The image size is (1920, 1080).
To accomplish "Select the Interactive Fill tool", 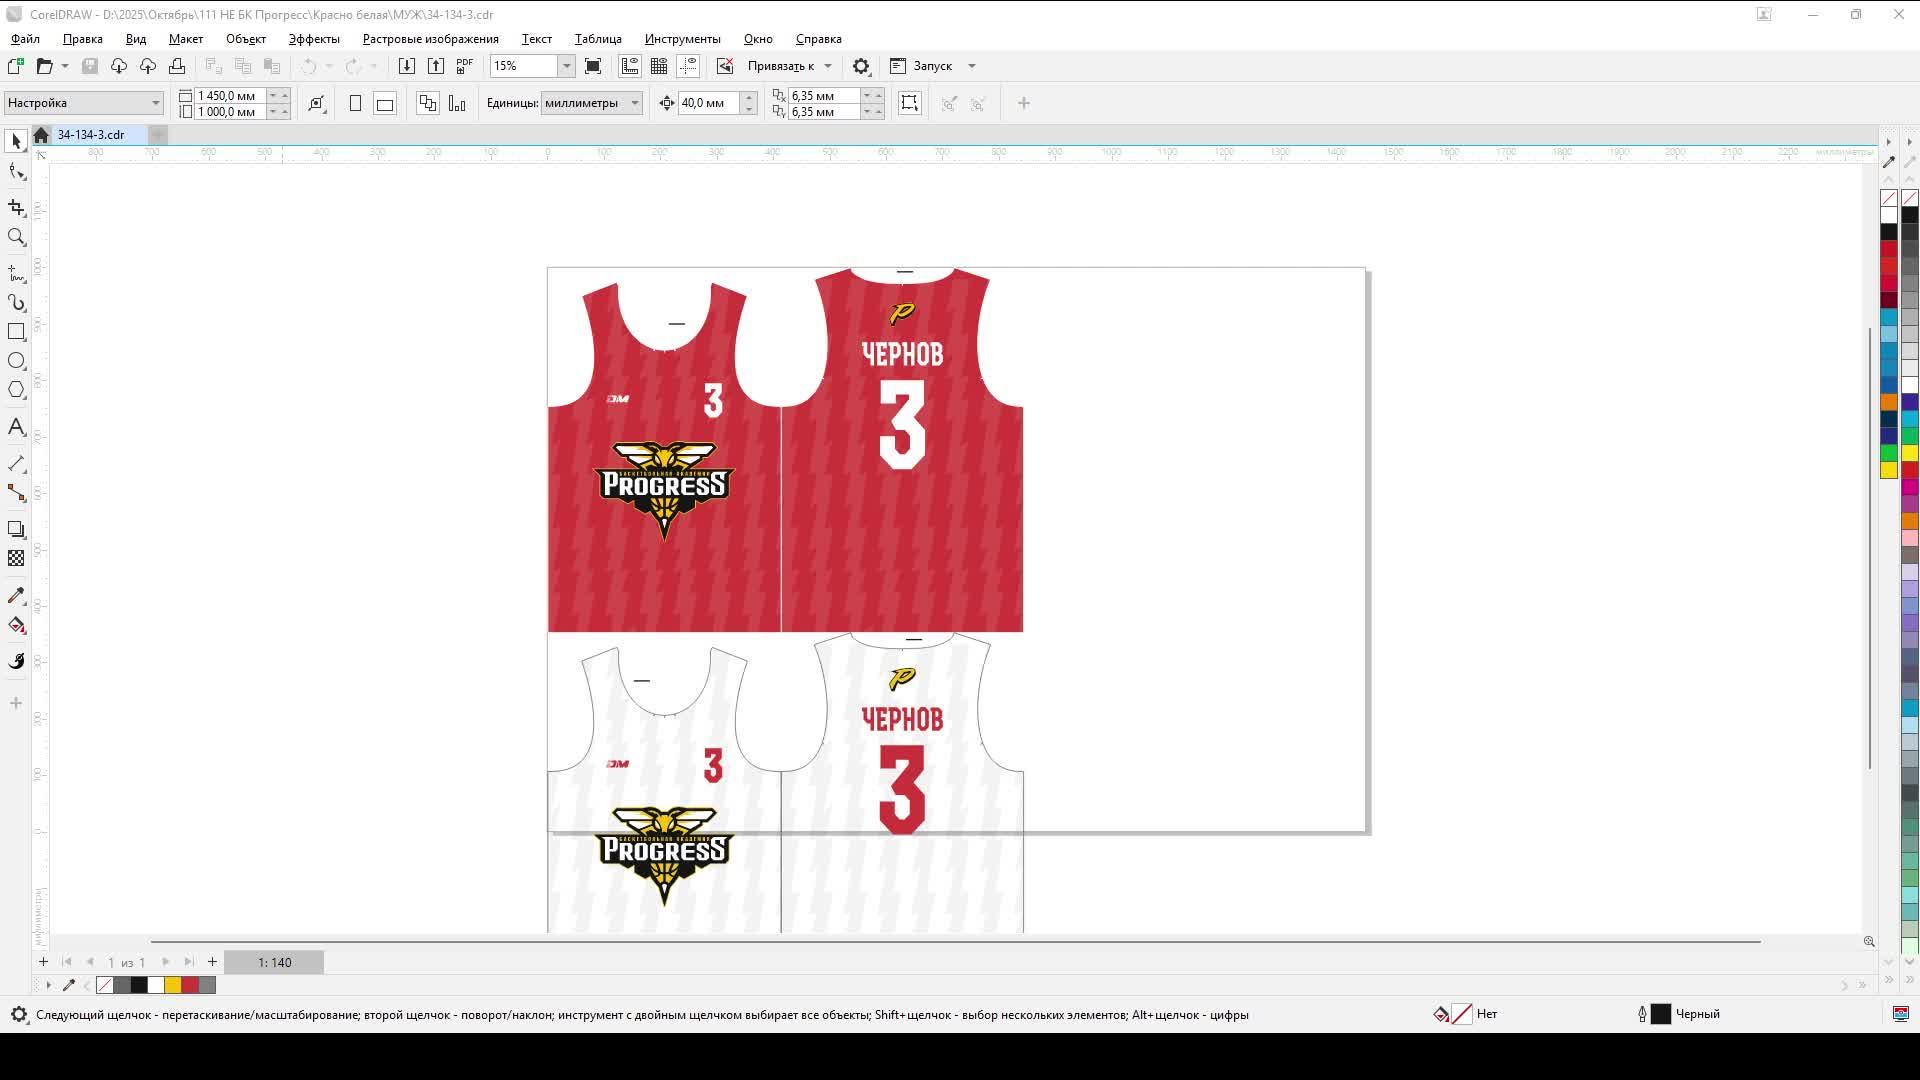I will point(16,626).
